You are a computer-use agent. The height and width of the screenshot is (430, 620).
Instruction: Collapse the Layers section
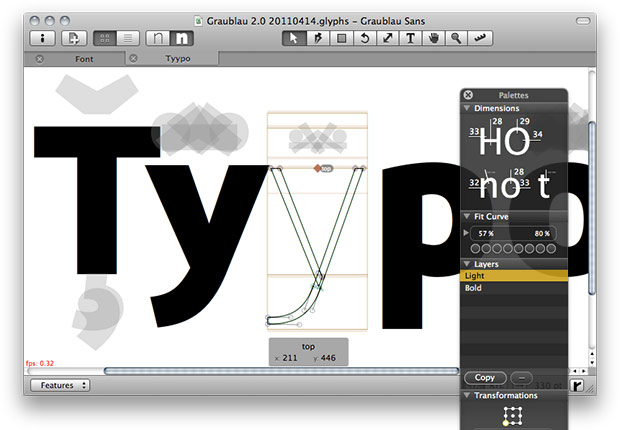tap(467, 263)
